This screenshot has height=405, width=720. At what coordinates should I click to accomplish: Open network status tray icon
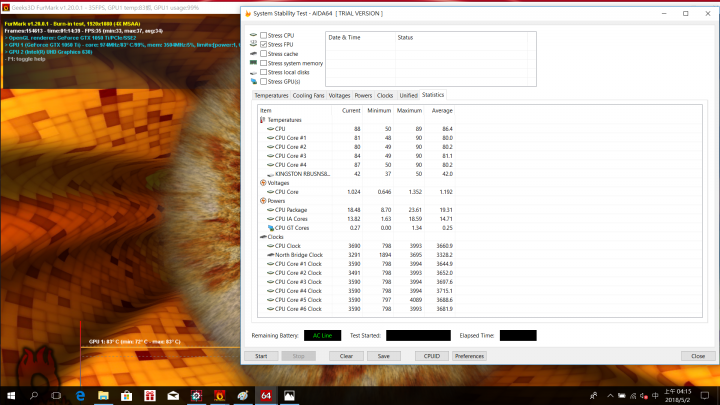point(633,395)
